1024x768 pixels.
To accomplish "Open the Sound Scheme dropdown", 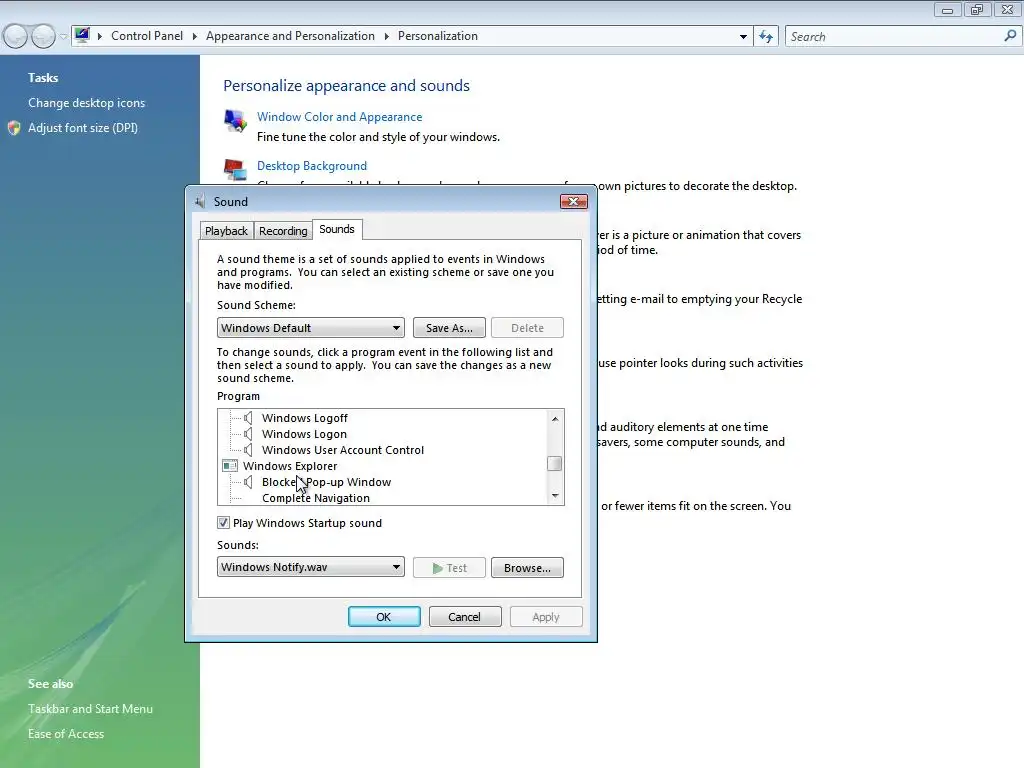I will 311,328.
